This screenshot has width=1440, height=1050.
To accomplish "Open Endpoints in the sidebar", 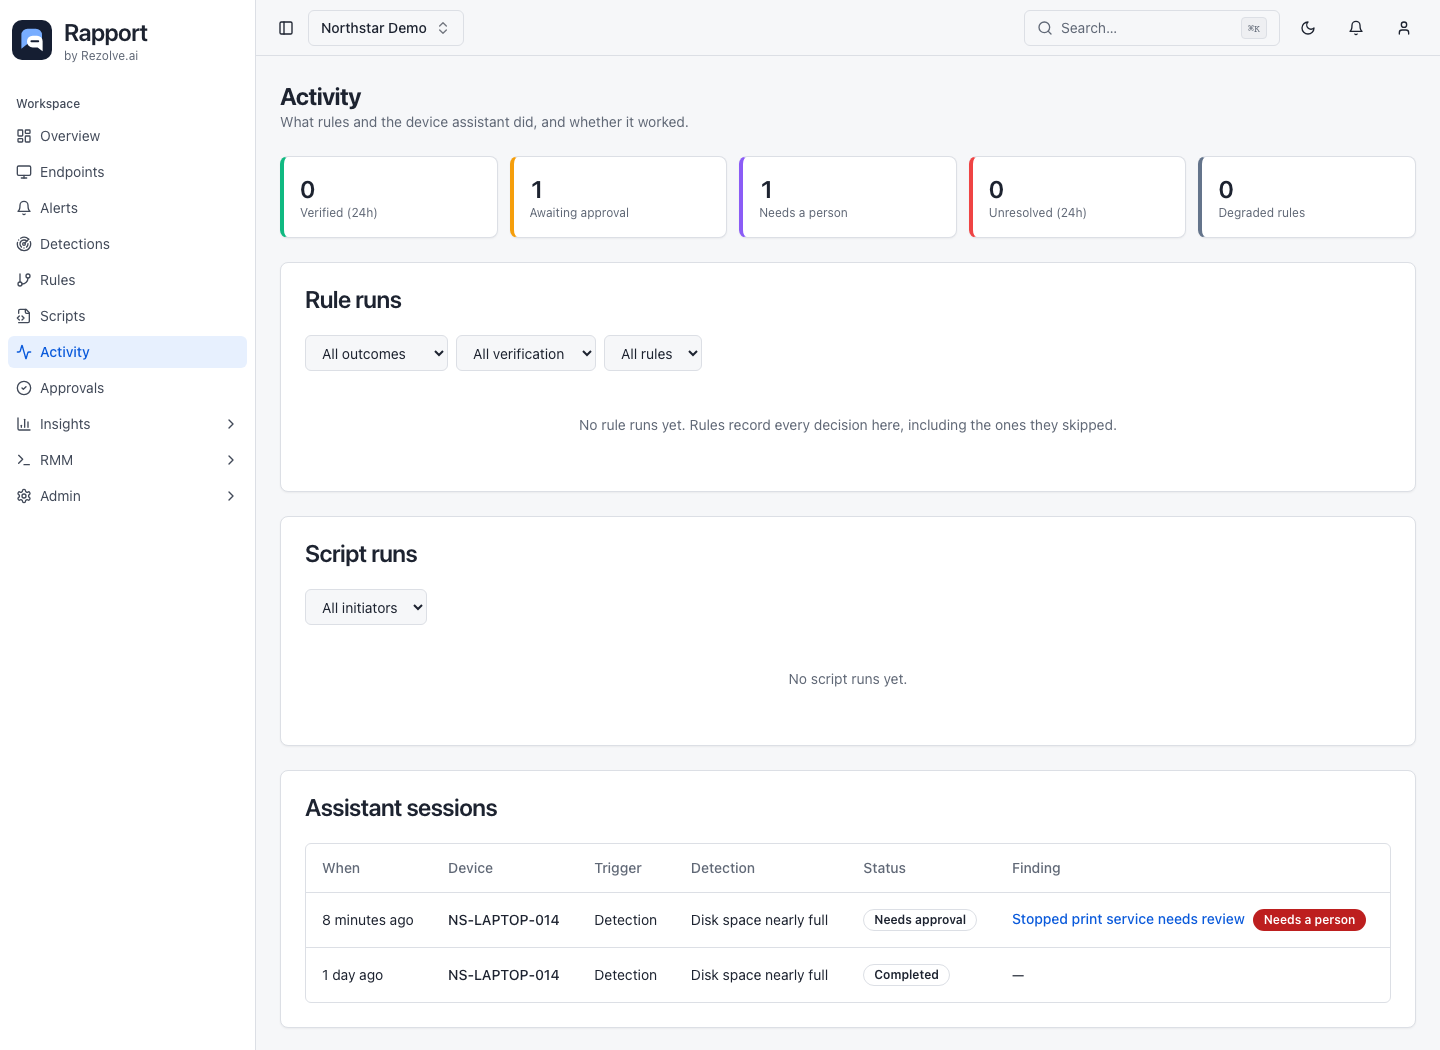I will (127, 172).
